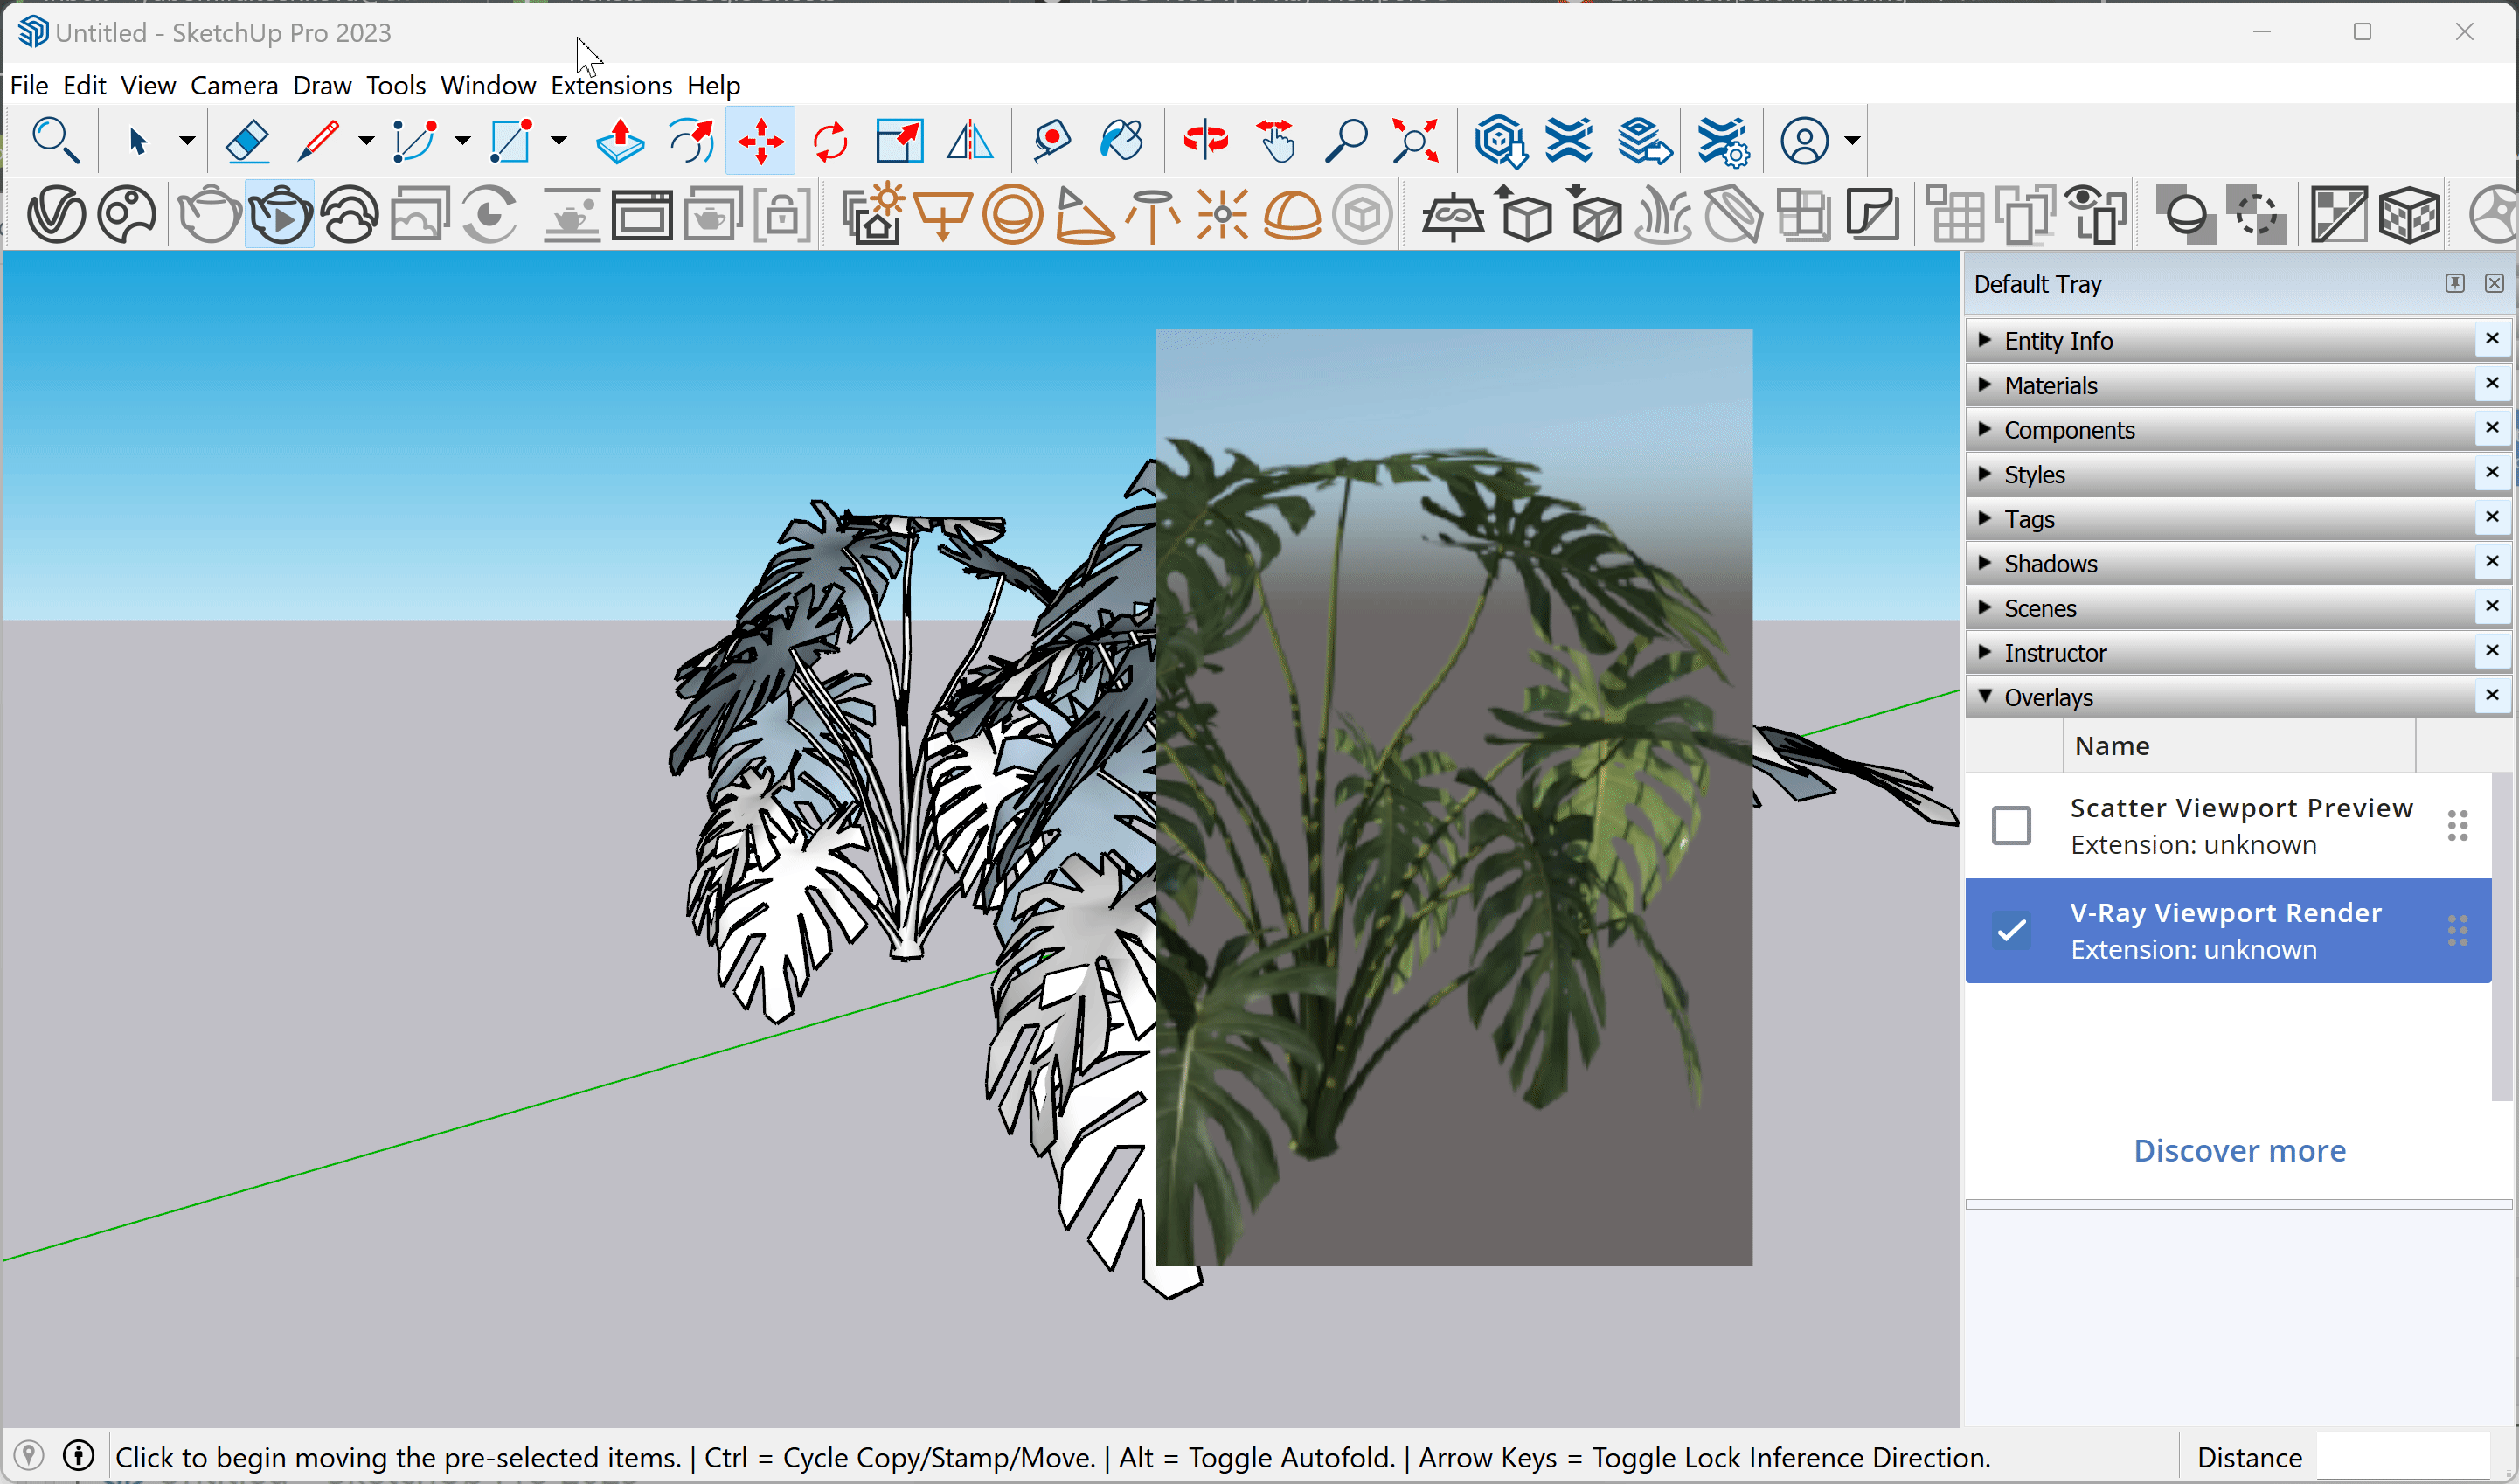The height and width of the screenshot is (1484, 2519).
Task: Expand the Materials panel
Action: pyautogui.click(x=2222, y=385)
